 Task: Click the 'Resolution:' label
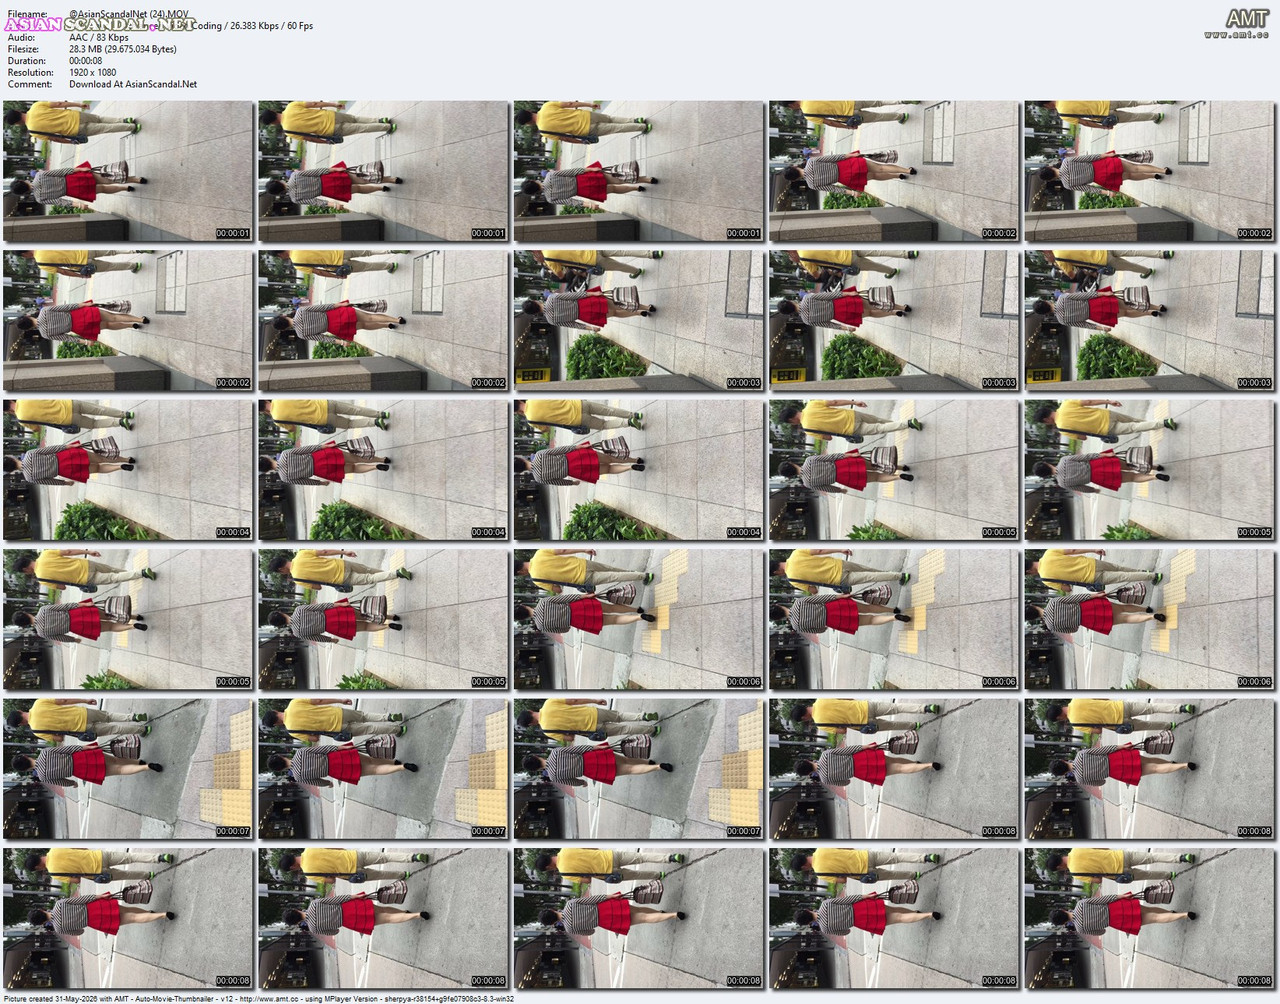click(30, 72)
